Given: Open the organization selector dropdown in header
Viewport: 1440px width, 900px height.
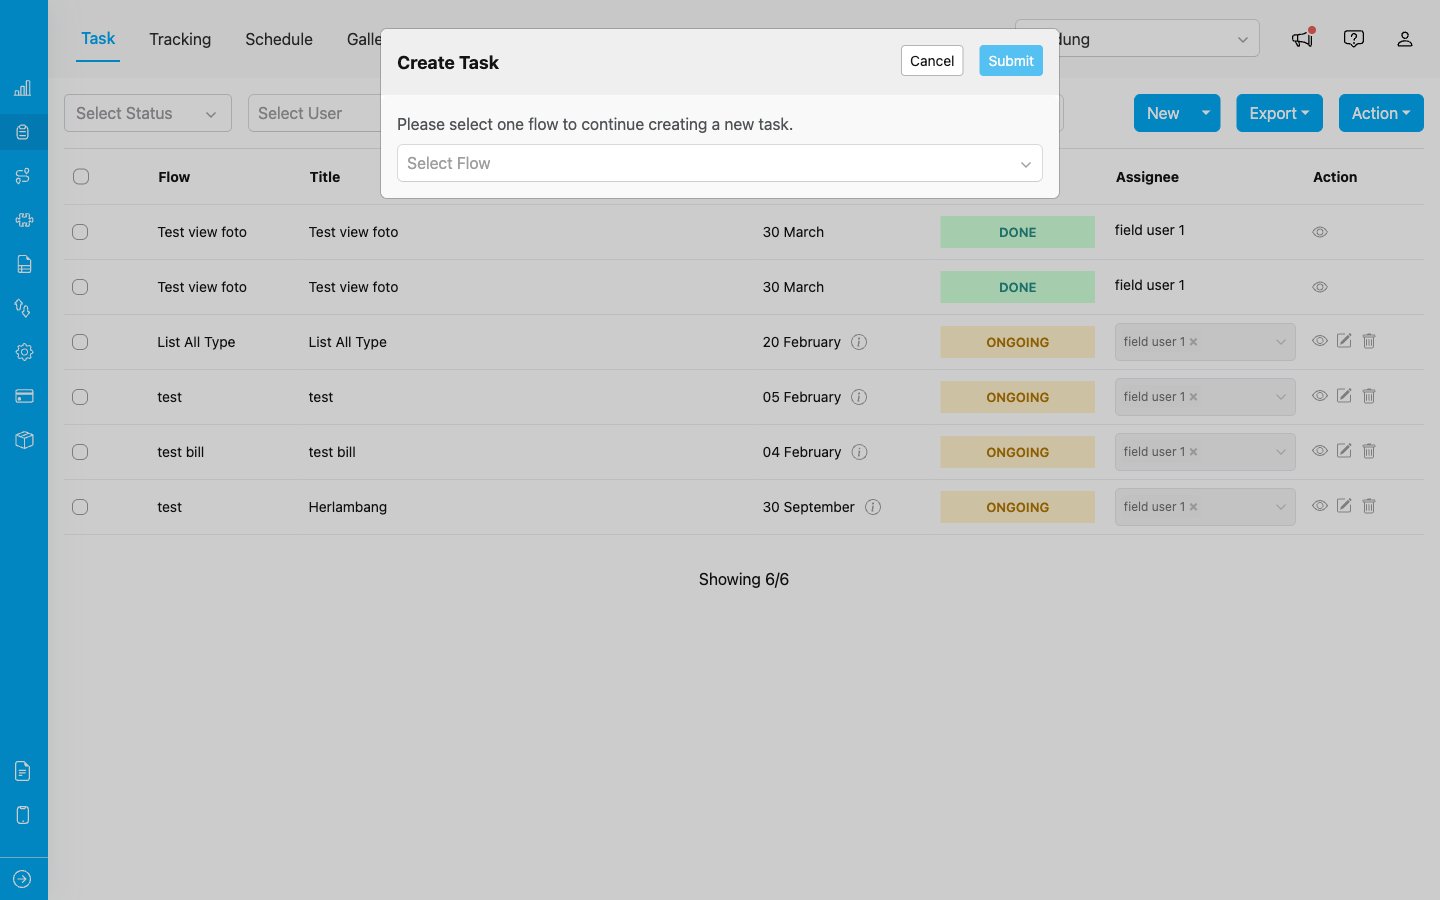Looking at the screenshot, I should (x=1137, y=39).
